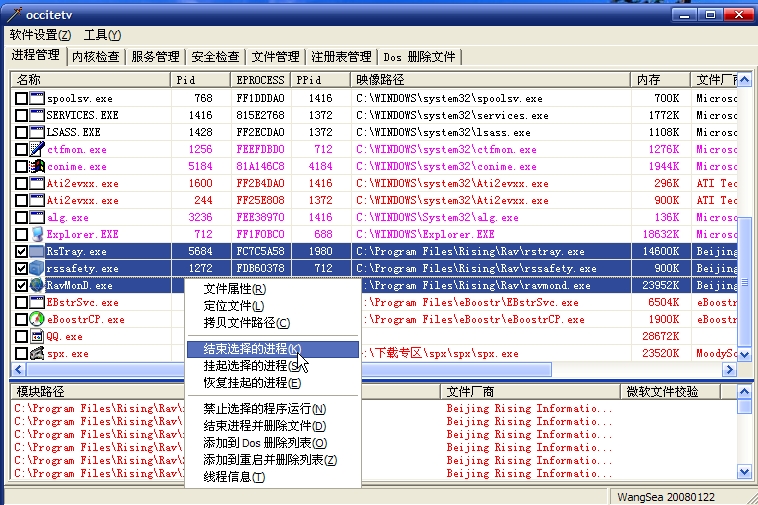The width and height of the screenshot is (758, 505).
Task: Check the LSASS.EXE checkbox
Action: tap(21, 132)
